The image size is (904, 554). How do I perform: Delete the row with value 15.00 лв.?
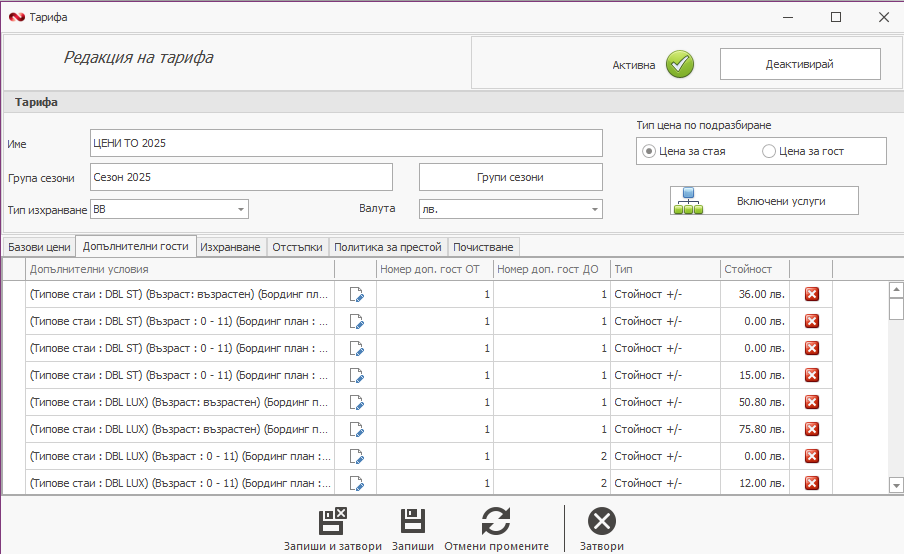point(812,375)
